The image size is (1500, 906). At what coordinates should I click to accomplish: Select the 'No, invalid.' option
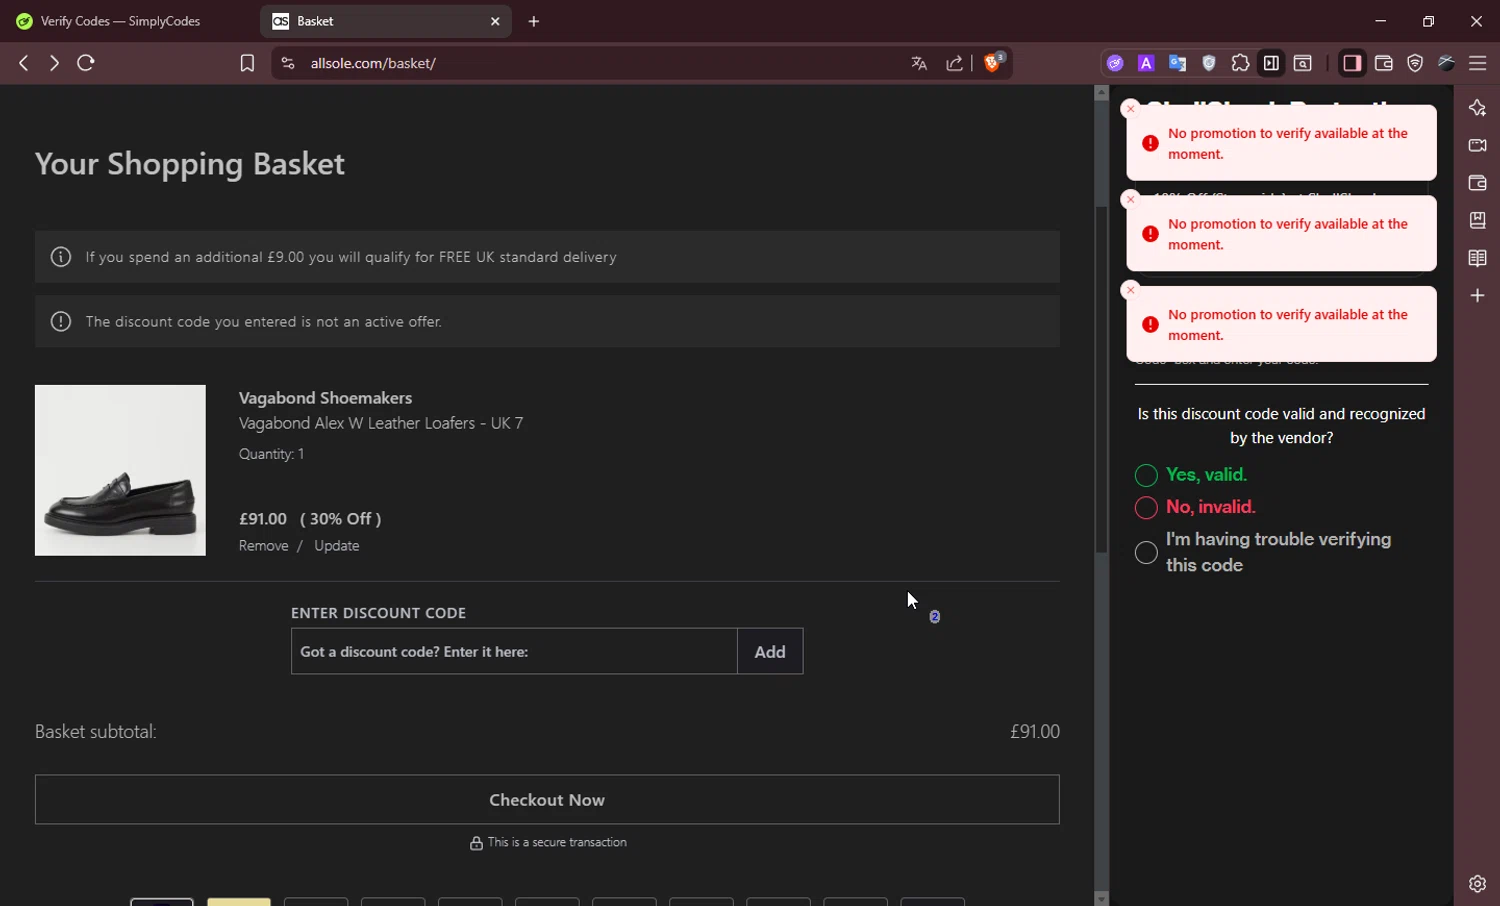pos(1146,507)
